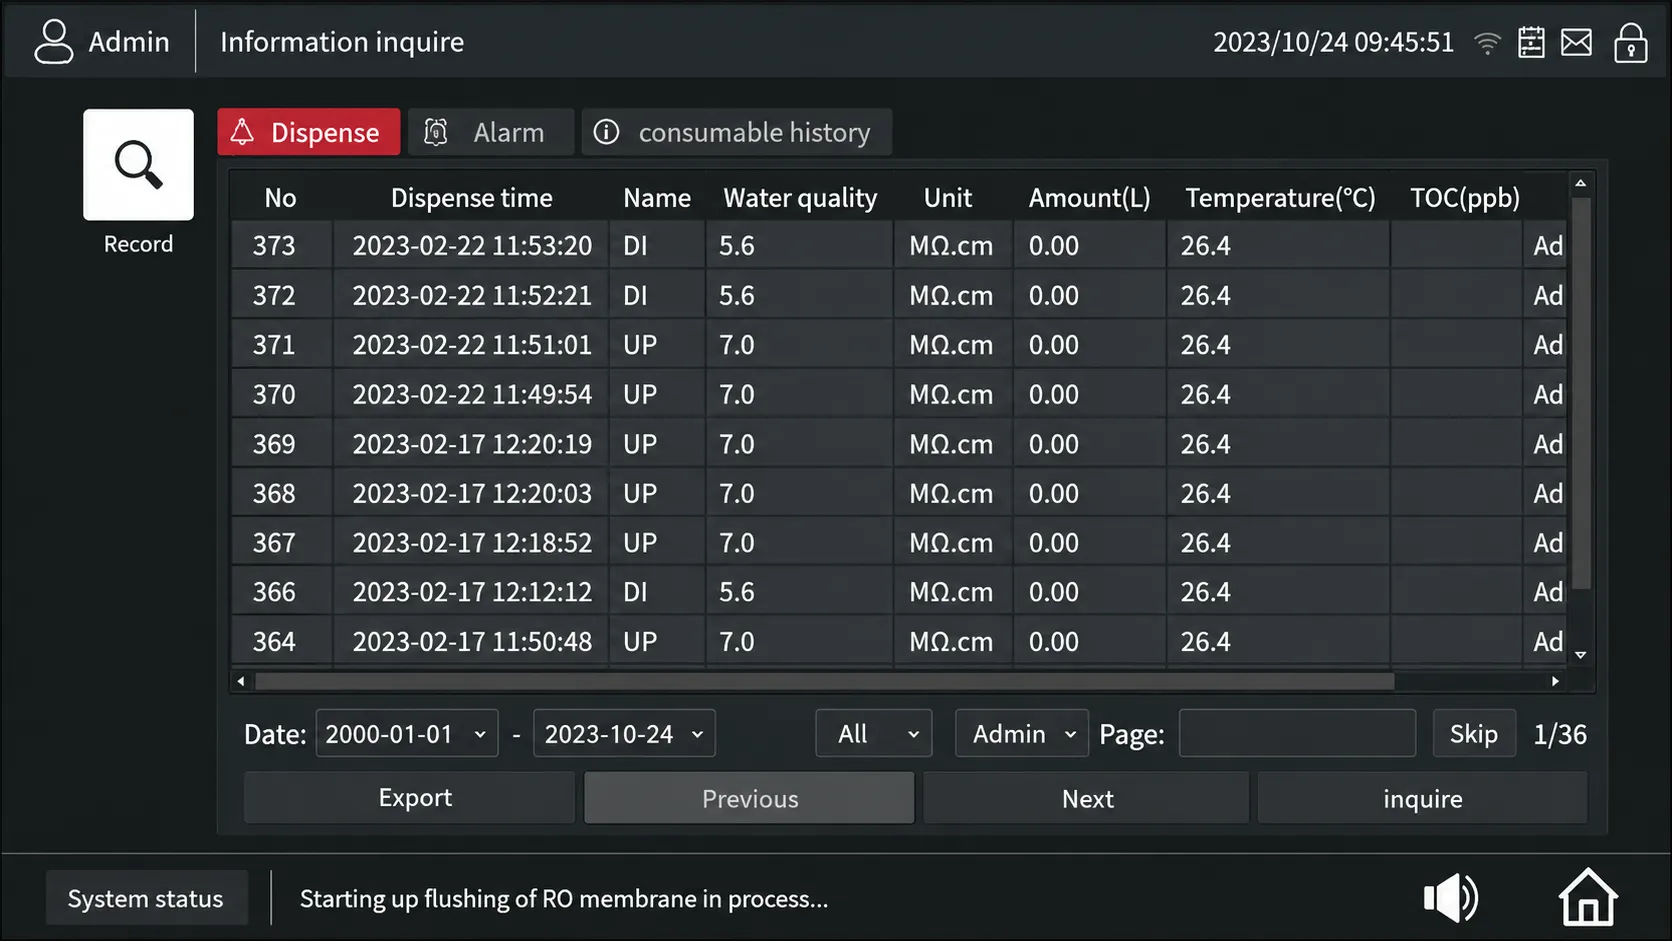
Task: Open the calendar schedule icon in header
Action: [x=1531, y=42]
